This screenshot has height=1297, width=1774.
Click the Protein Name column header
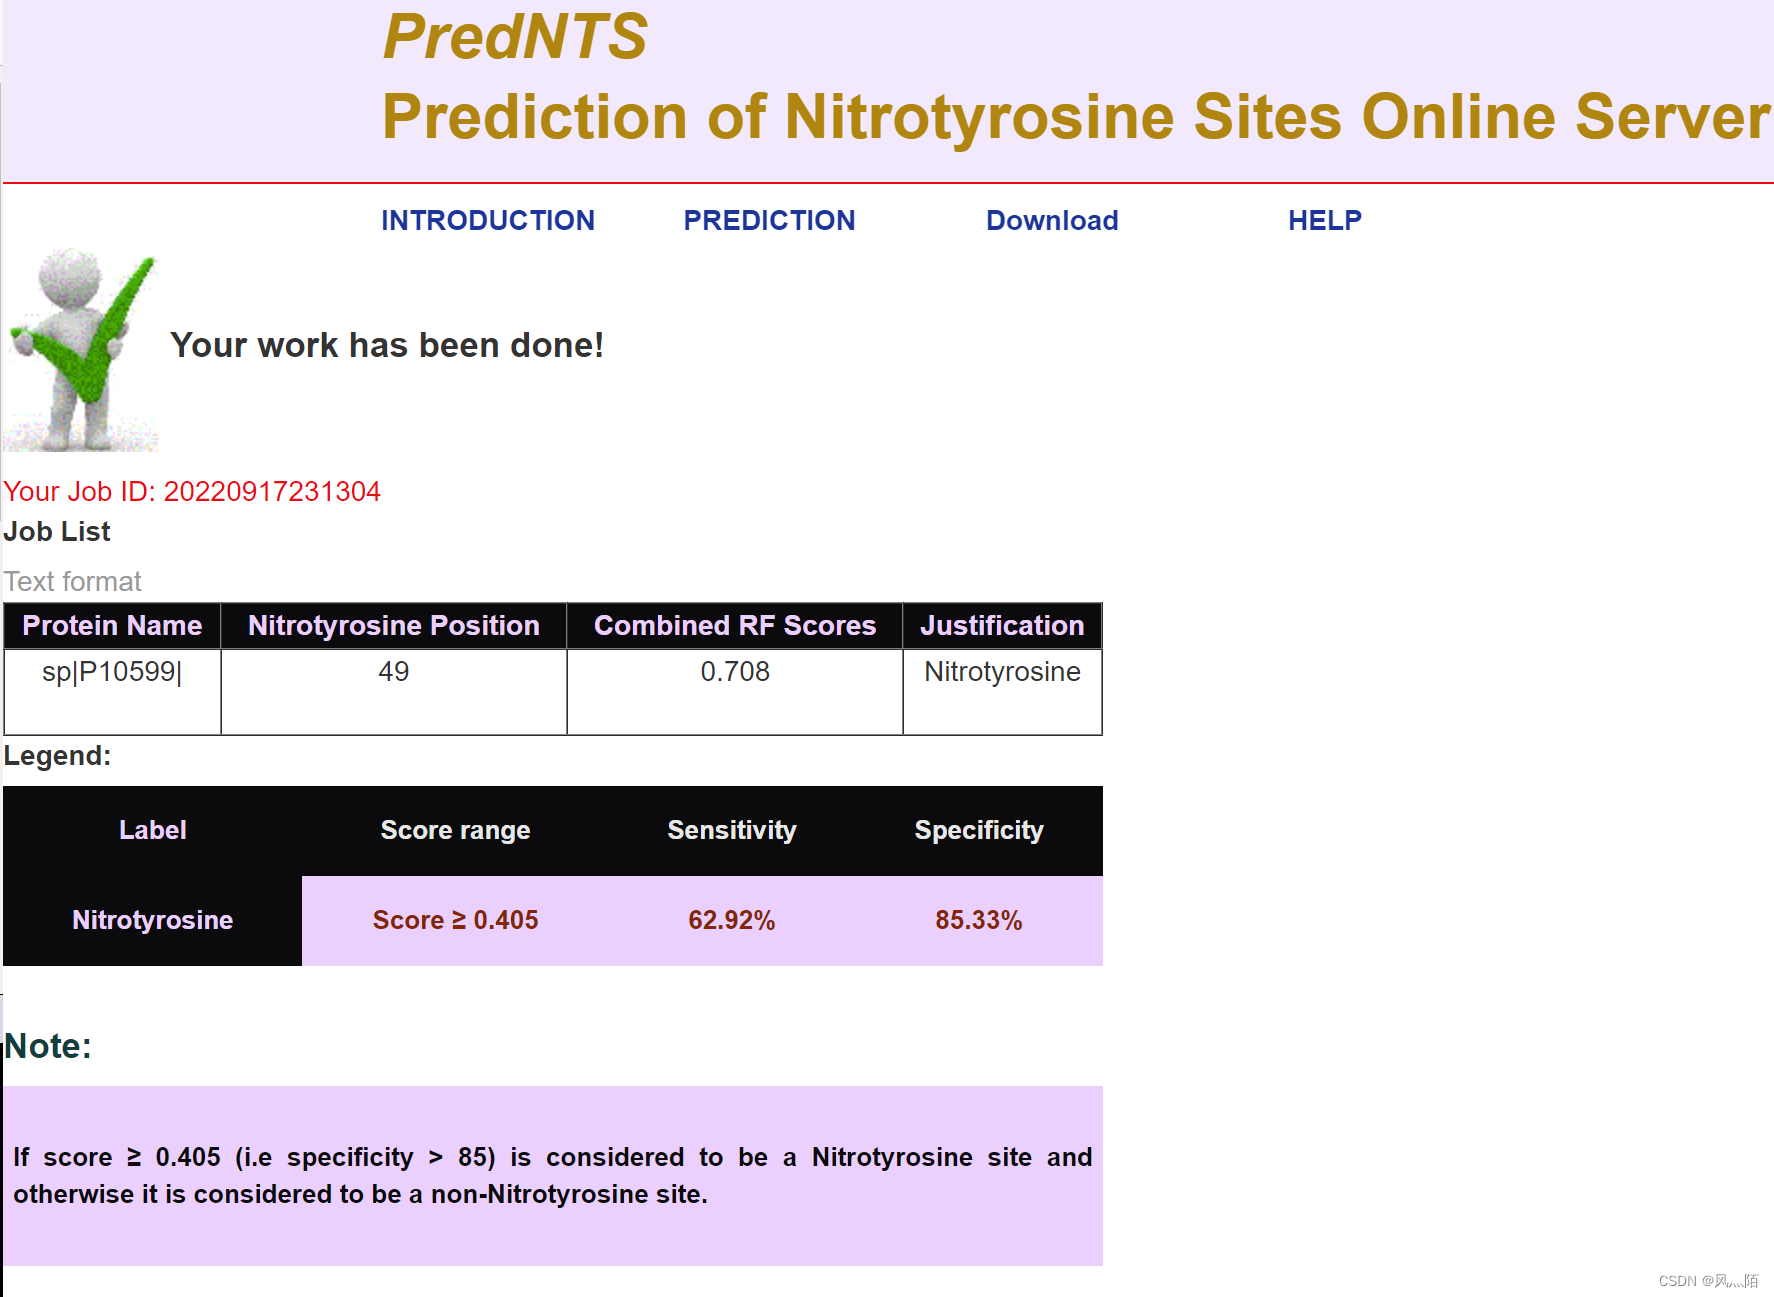[112, 626]
